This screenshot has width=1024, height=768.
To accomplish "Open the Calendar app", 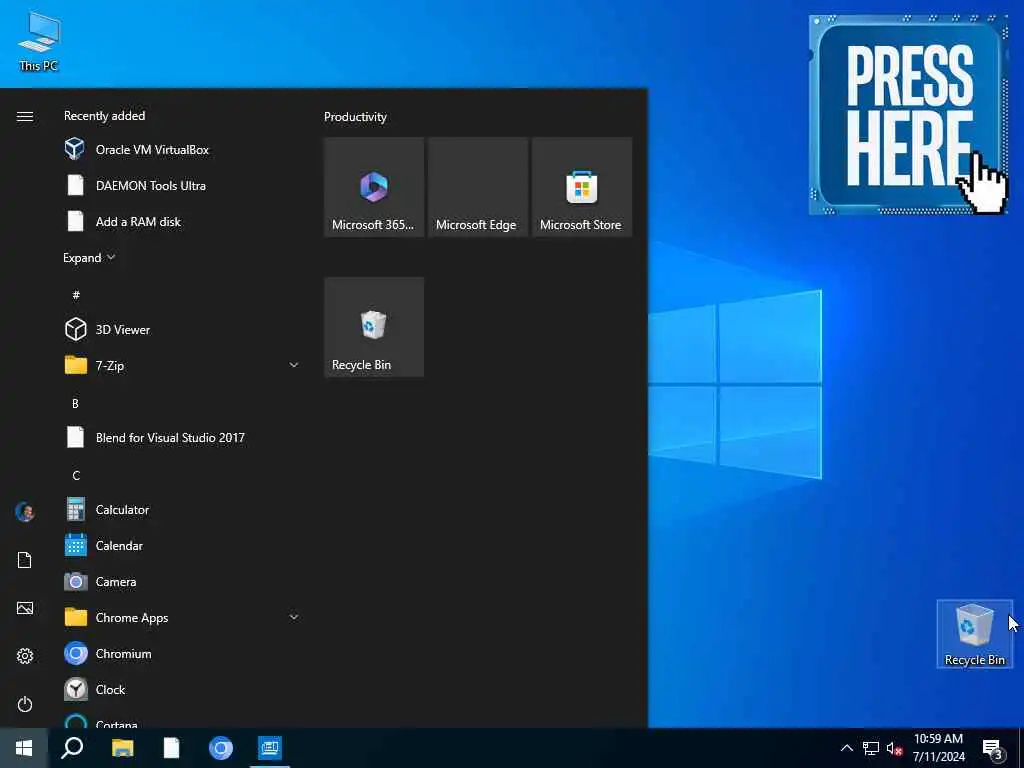I will tap(183, 545).
